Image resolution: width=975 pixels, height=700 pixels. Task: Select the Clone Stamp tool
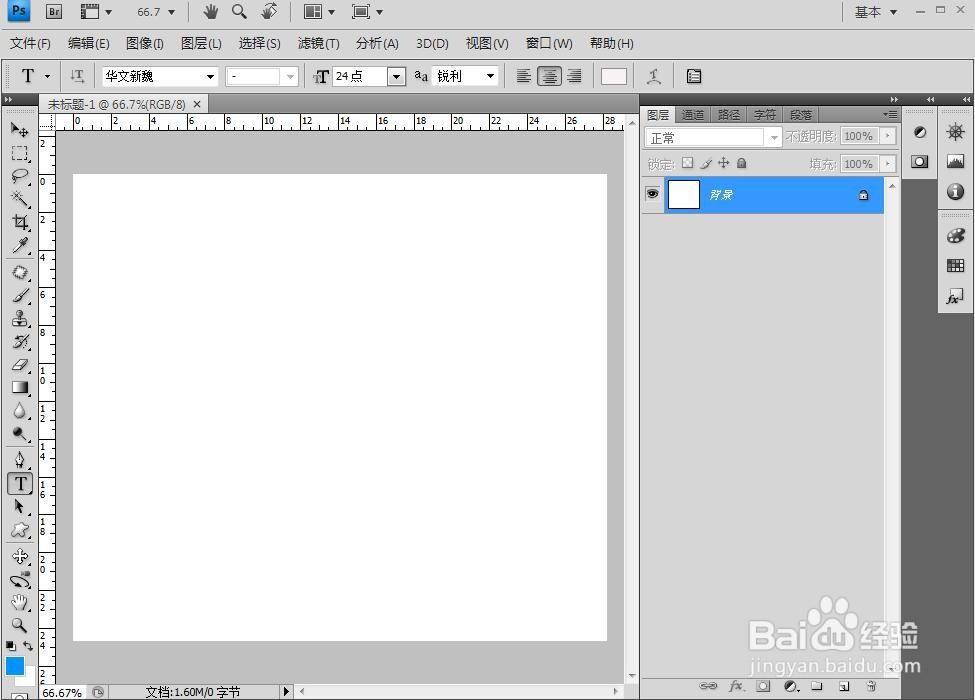[x=20, y=318]
